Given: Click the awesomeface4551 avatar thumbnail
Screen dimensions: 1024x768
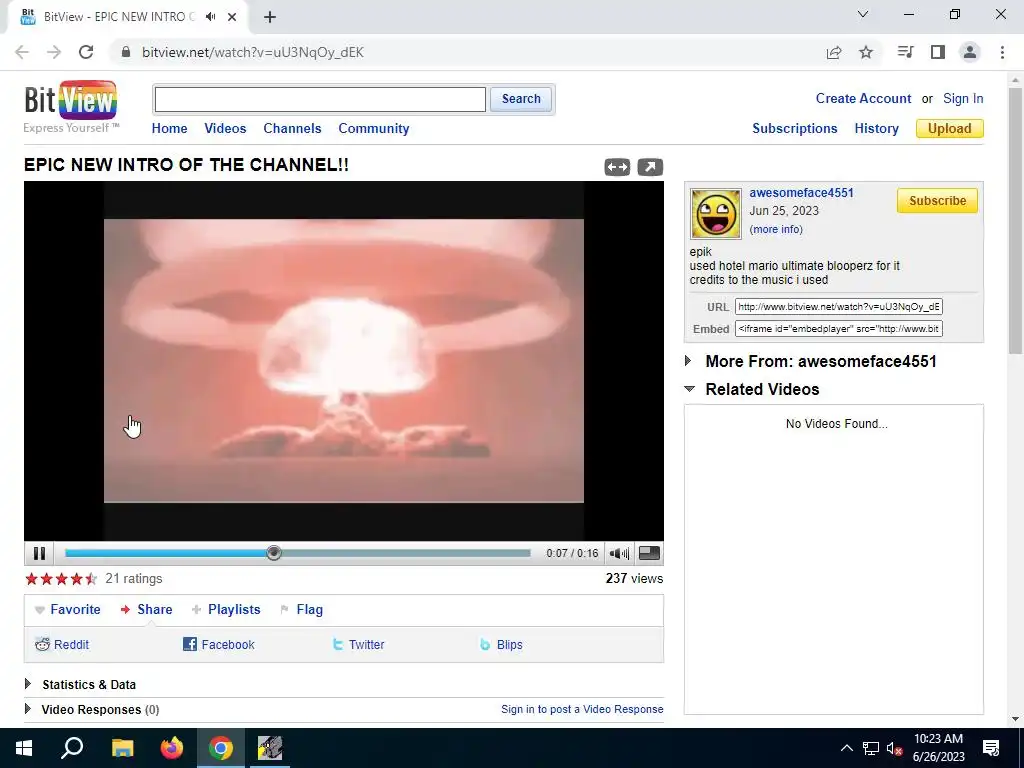Looking at the screenshot, I should pyautogui.click(x=716, y=214).
